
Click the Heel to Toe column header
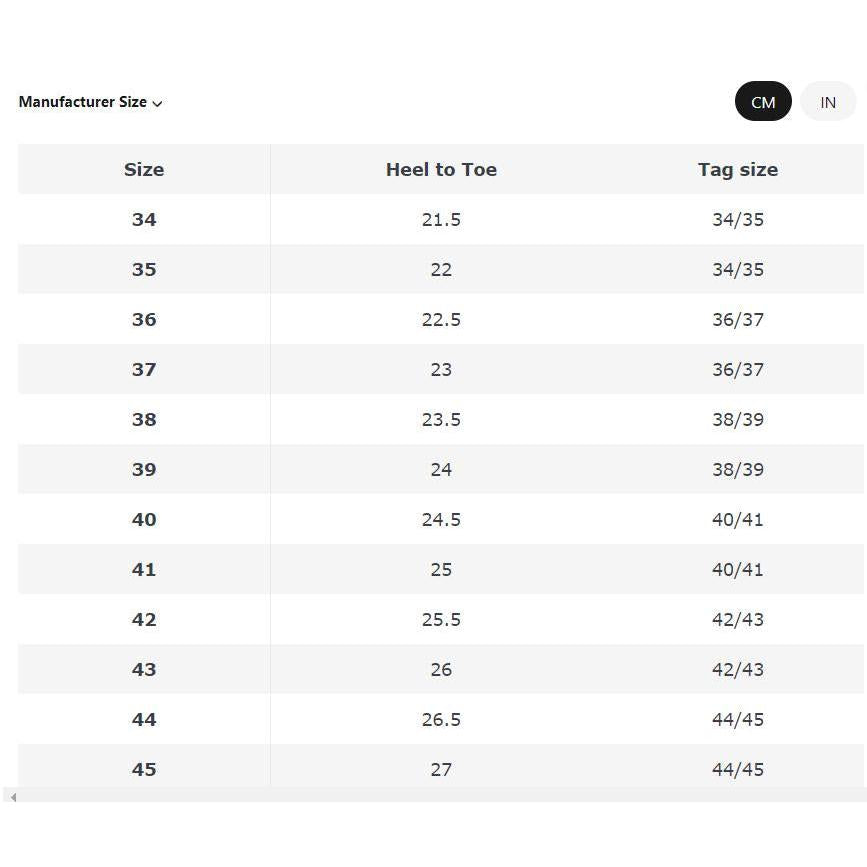click(441, 169)
